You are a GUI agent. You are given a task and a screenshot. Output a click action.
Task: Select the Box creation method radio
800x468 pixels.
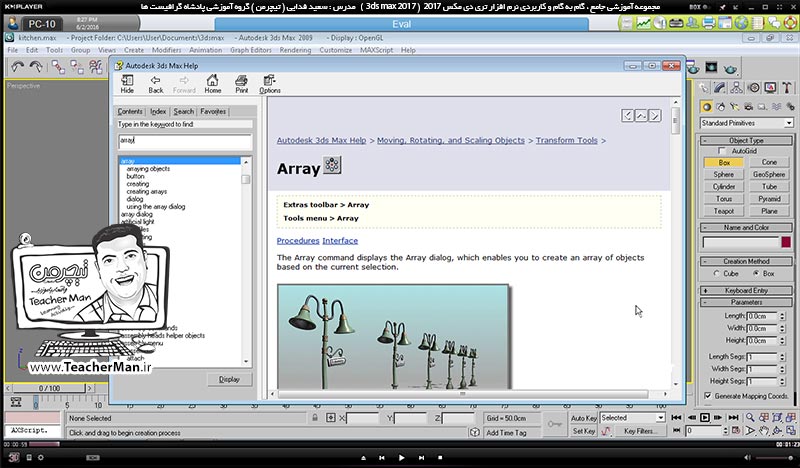(x=756, y=274)
